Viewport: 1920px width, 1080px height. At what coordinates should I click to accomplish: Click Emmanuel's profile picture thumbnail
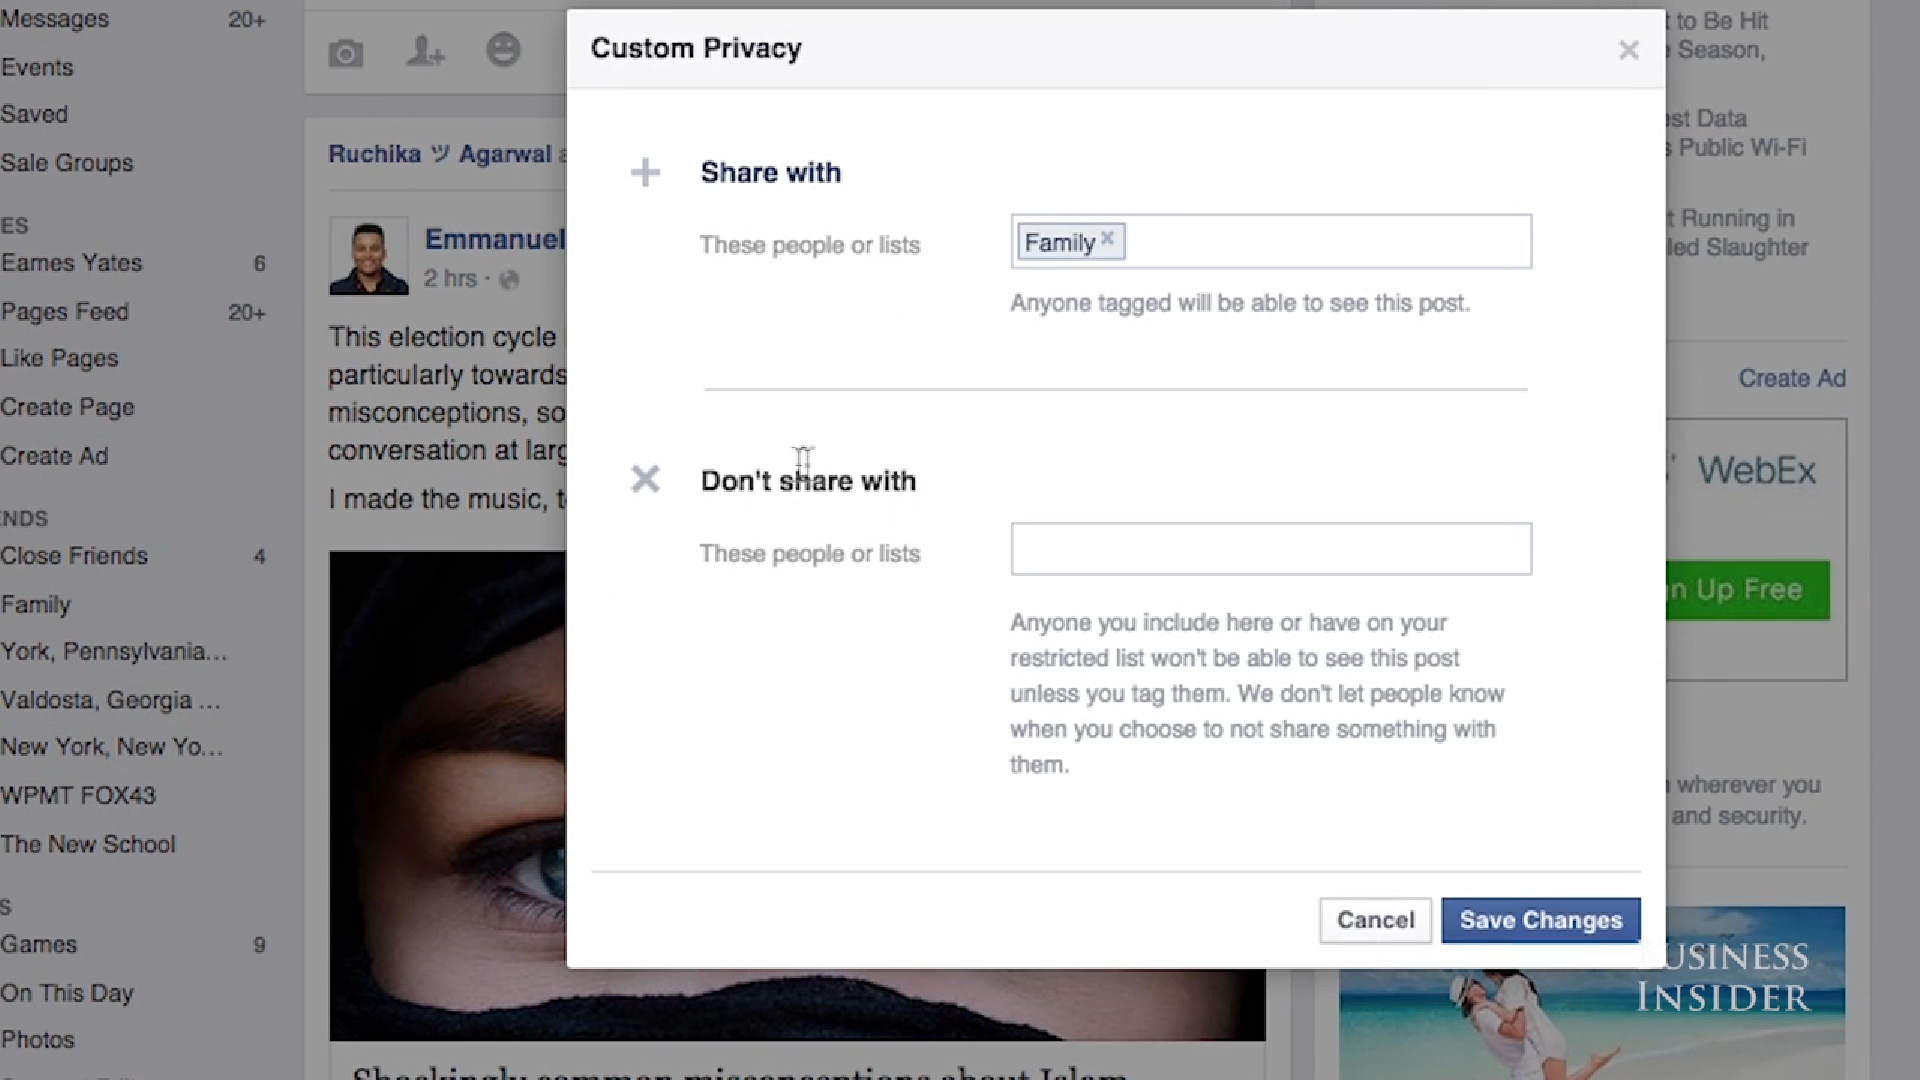368,256
